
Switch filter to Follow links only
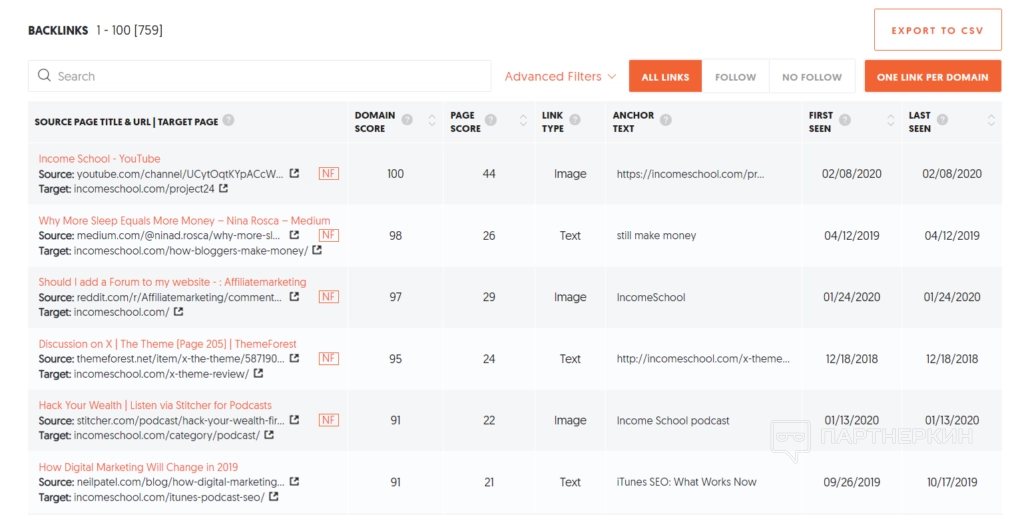tap(735, 77)
